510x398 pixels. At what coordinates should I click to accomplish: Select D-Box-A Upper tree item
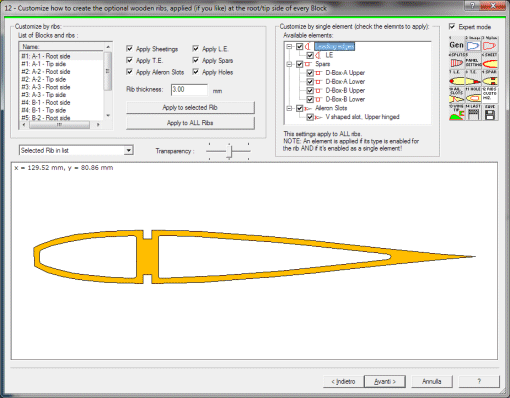tap(345, 73)
